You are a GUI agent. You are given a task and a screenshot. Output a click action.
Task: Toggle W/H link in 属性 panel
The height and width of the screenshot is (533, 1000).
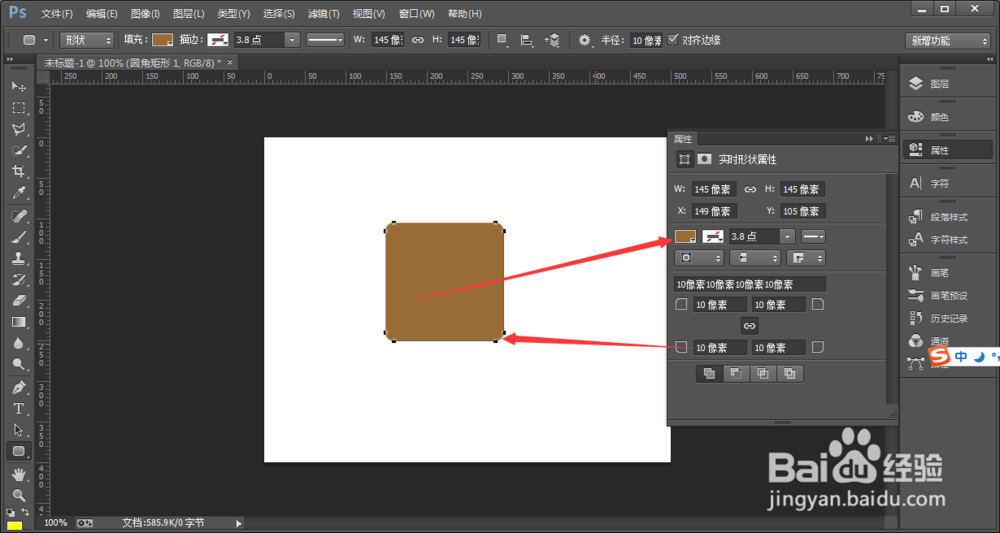(x=751, y=189)
